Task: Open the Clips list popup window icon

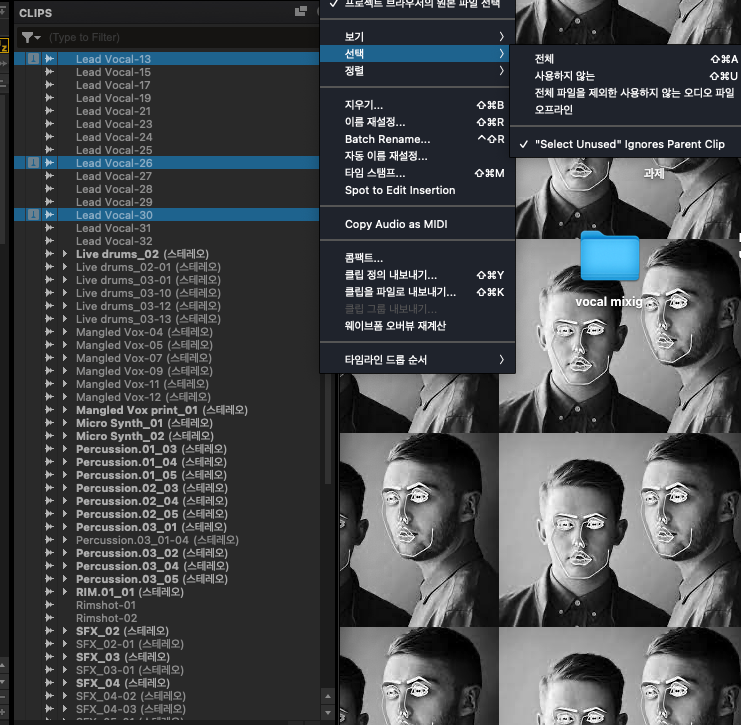Action: click(x=301, y=11)
